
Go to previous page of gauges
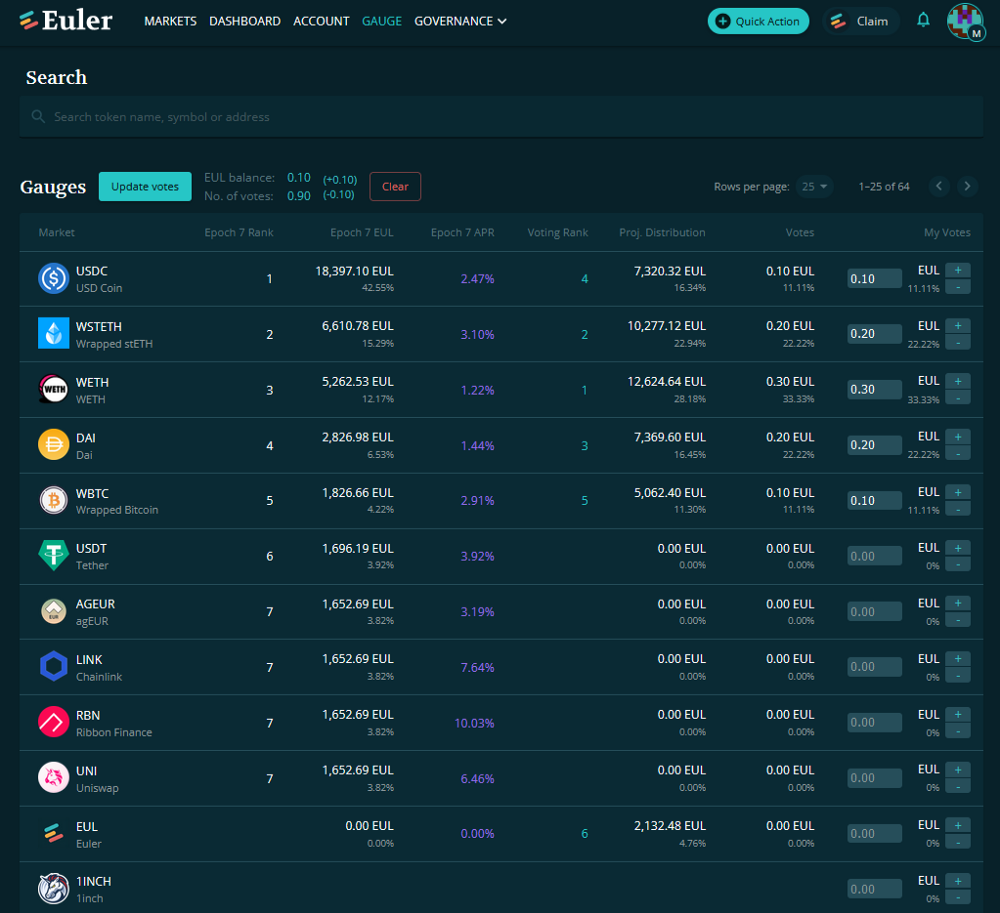click(939, 186)
